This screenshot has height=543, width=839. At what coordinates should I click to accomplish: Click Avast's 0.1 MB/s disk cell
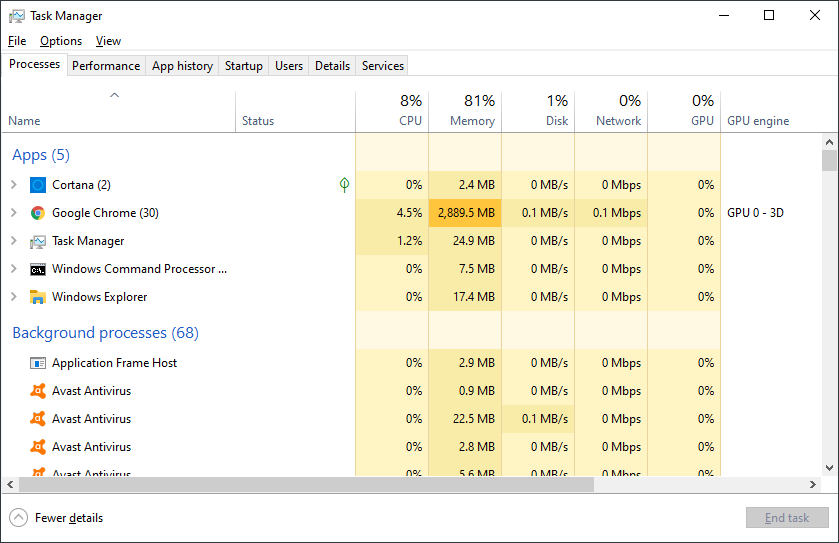538,419
